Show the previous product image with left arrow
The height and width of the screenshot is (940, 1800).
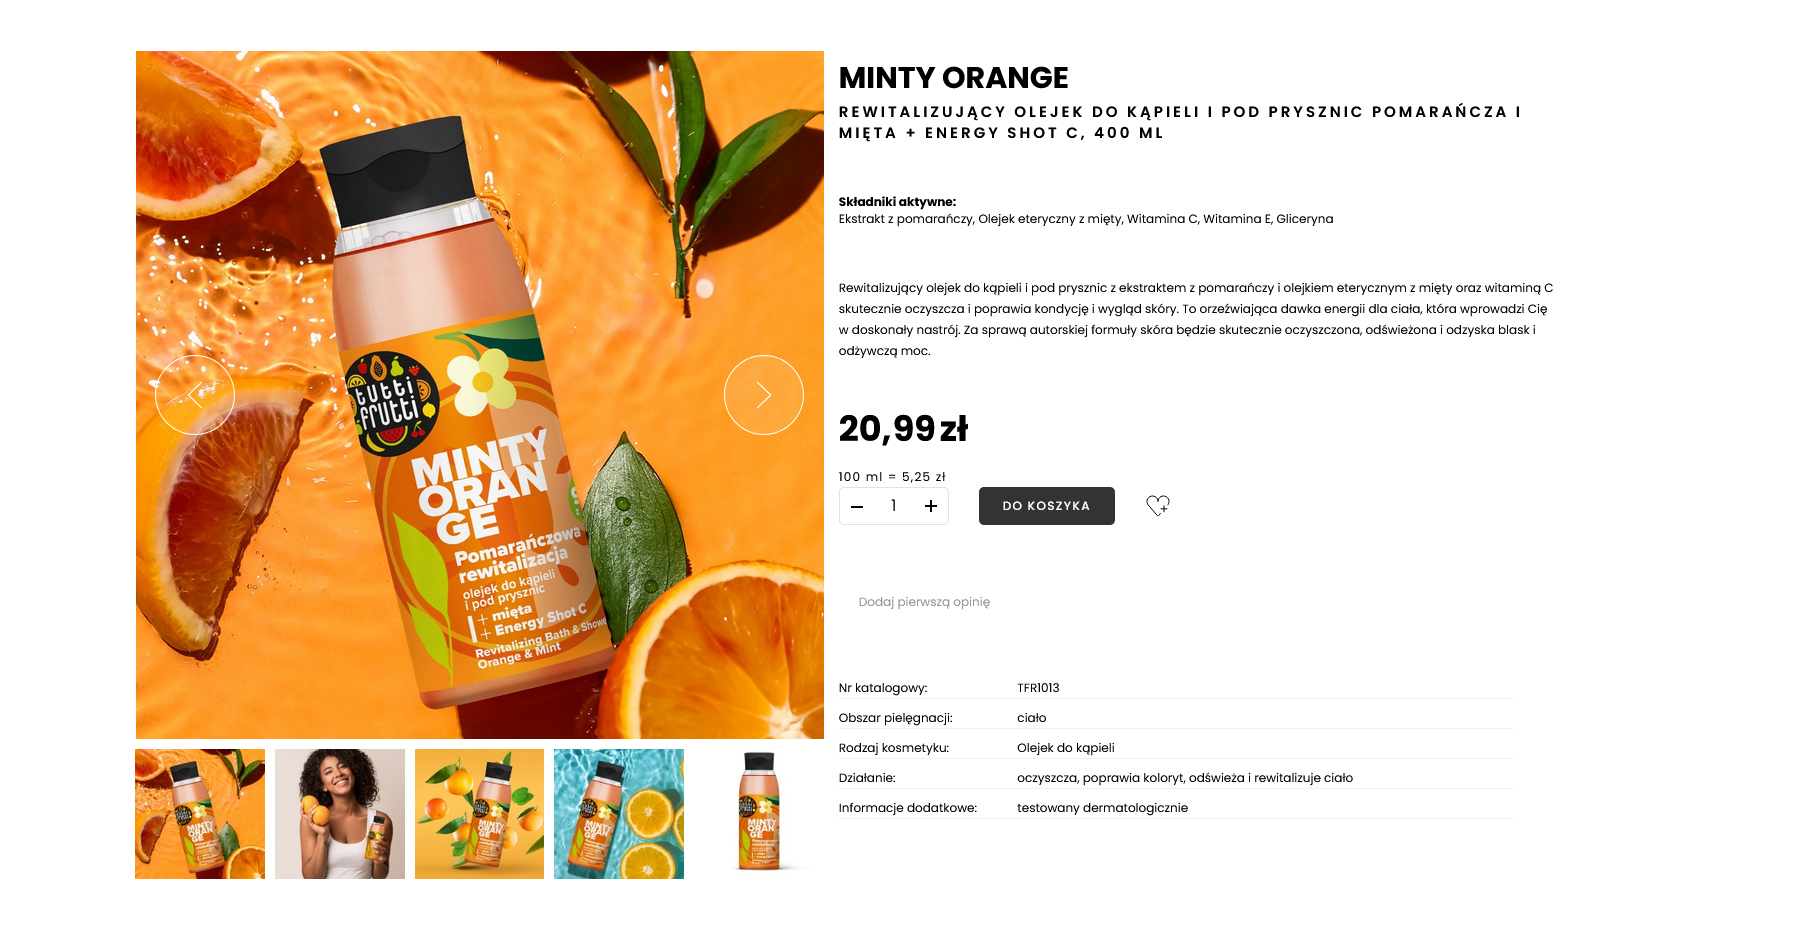click(195, 395)
